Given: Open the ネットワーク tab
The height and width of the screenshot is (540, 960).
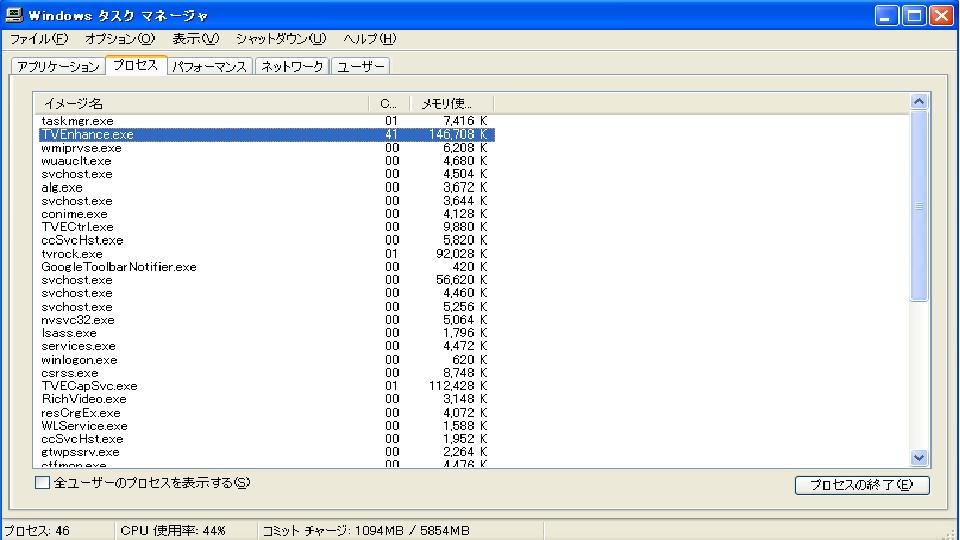Looking at the screenshot, I should point(292,66).
